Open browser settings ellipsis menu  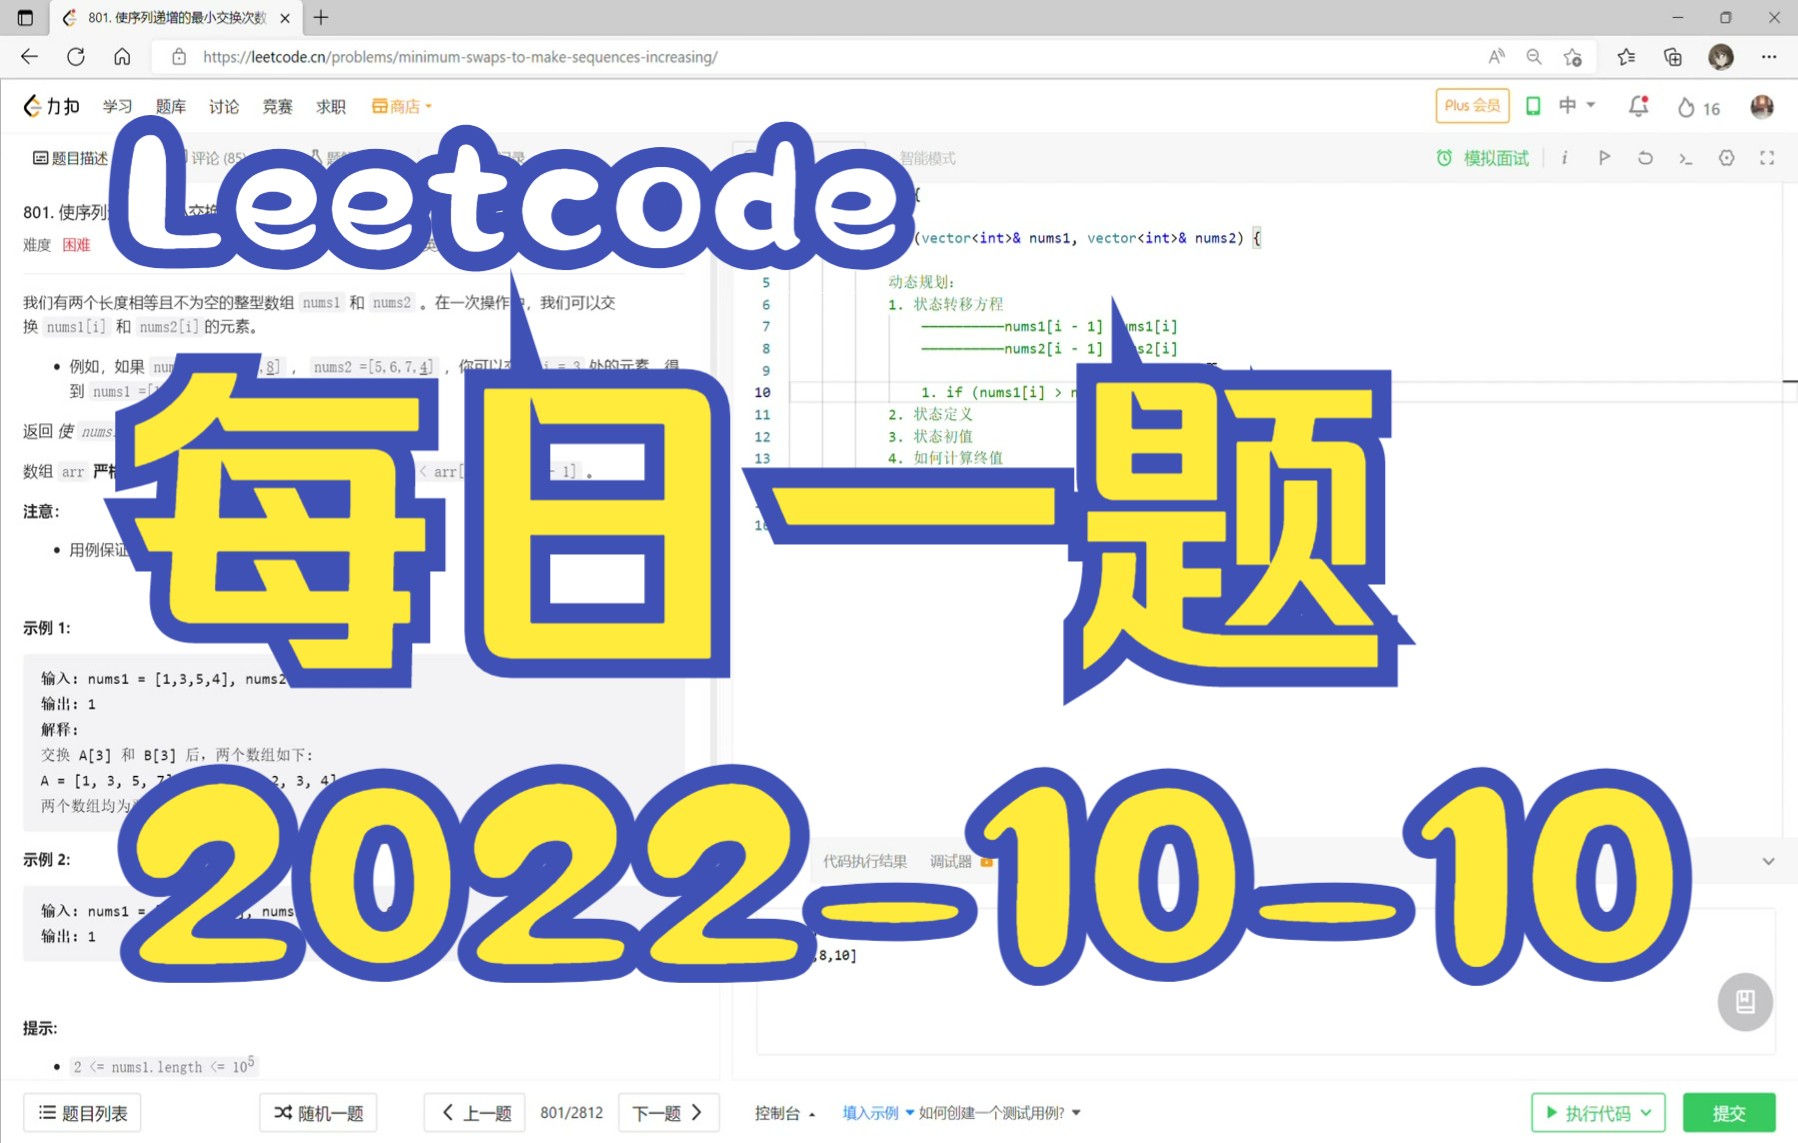click(1769, 57)
